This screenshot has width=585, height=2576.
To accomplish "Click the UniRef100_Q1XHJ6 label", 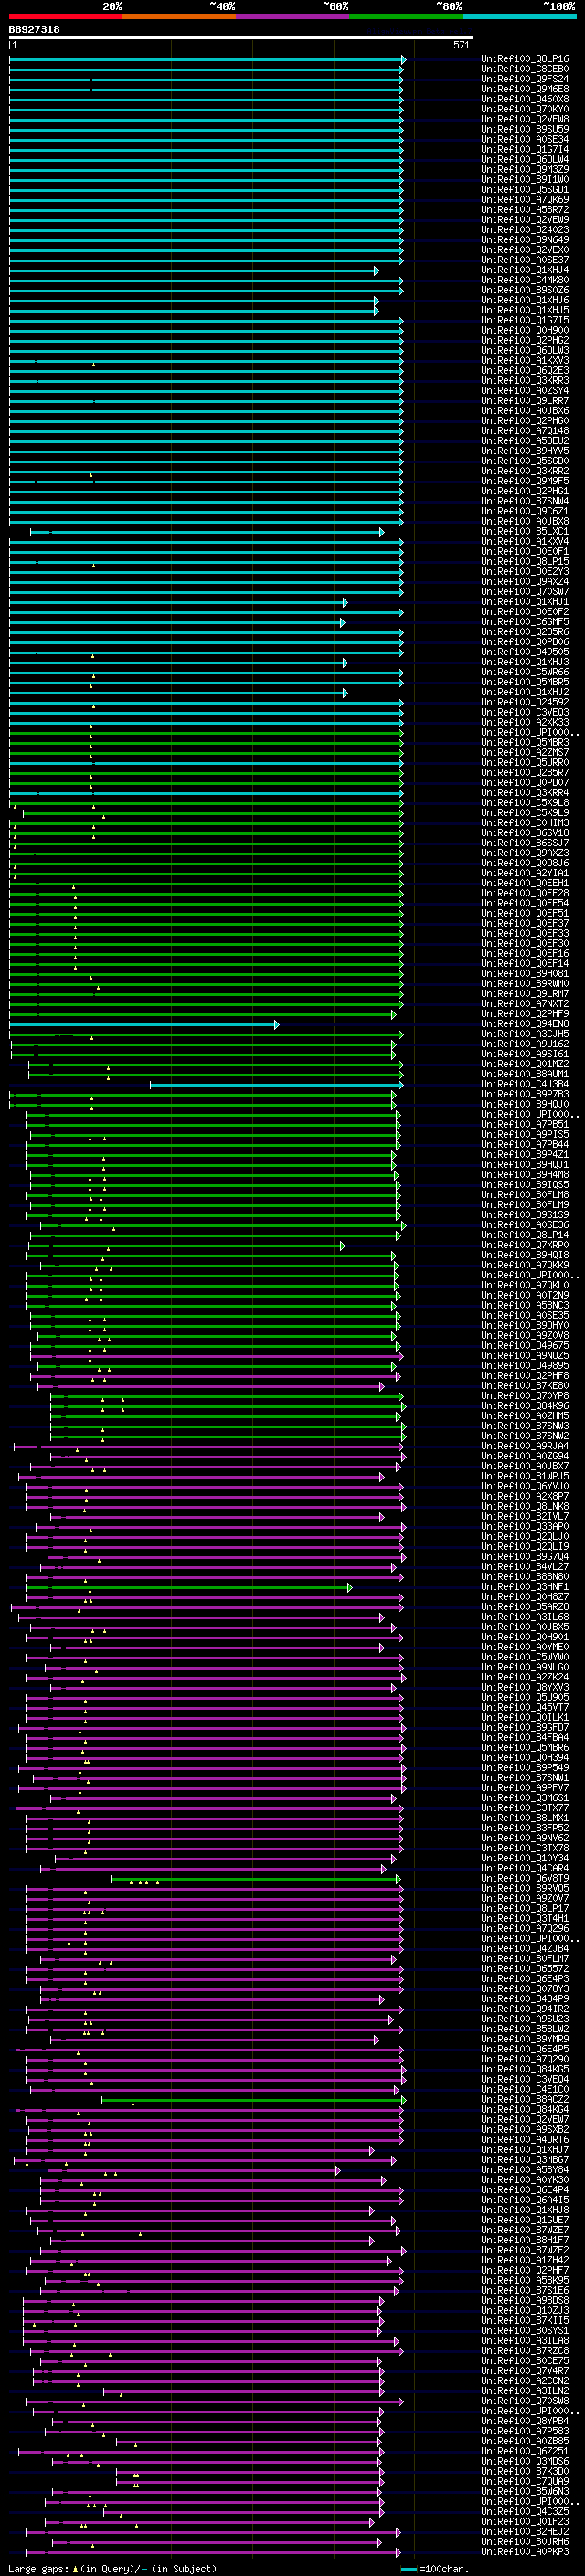I will coord(525,300).
